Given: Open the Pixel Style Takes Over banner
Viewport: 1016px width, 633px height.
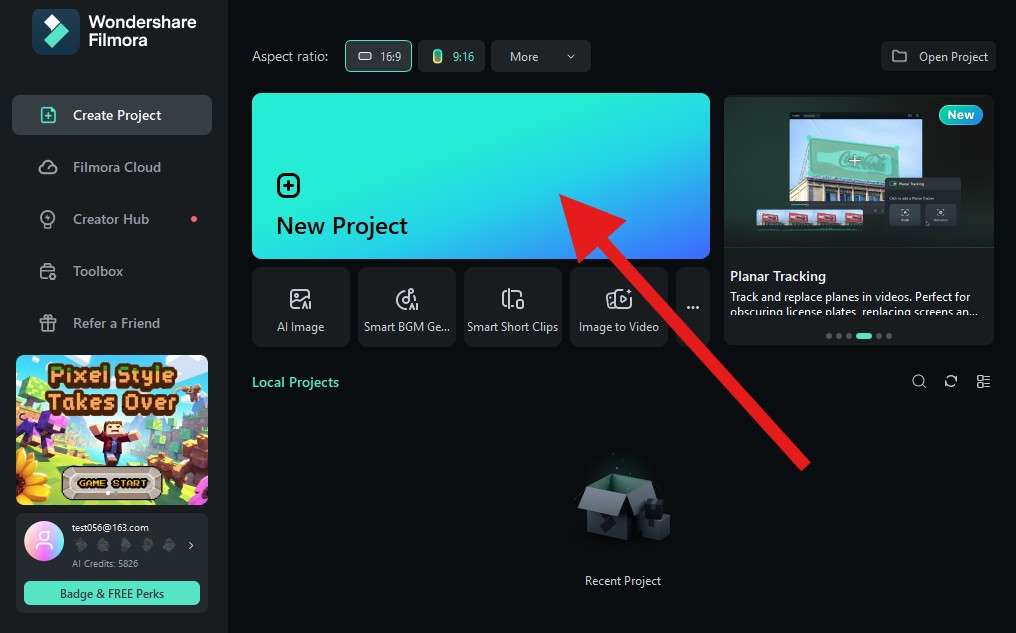Looking at the screenshot, I should (x=112, y=430).
